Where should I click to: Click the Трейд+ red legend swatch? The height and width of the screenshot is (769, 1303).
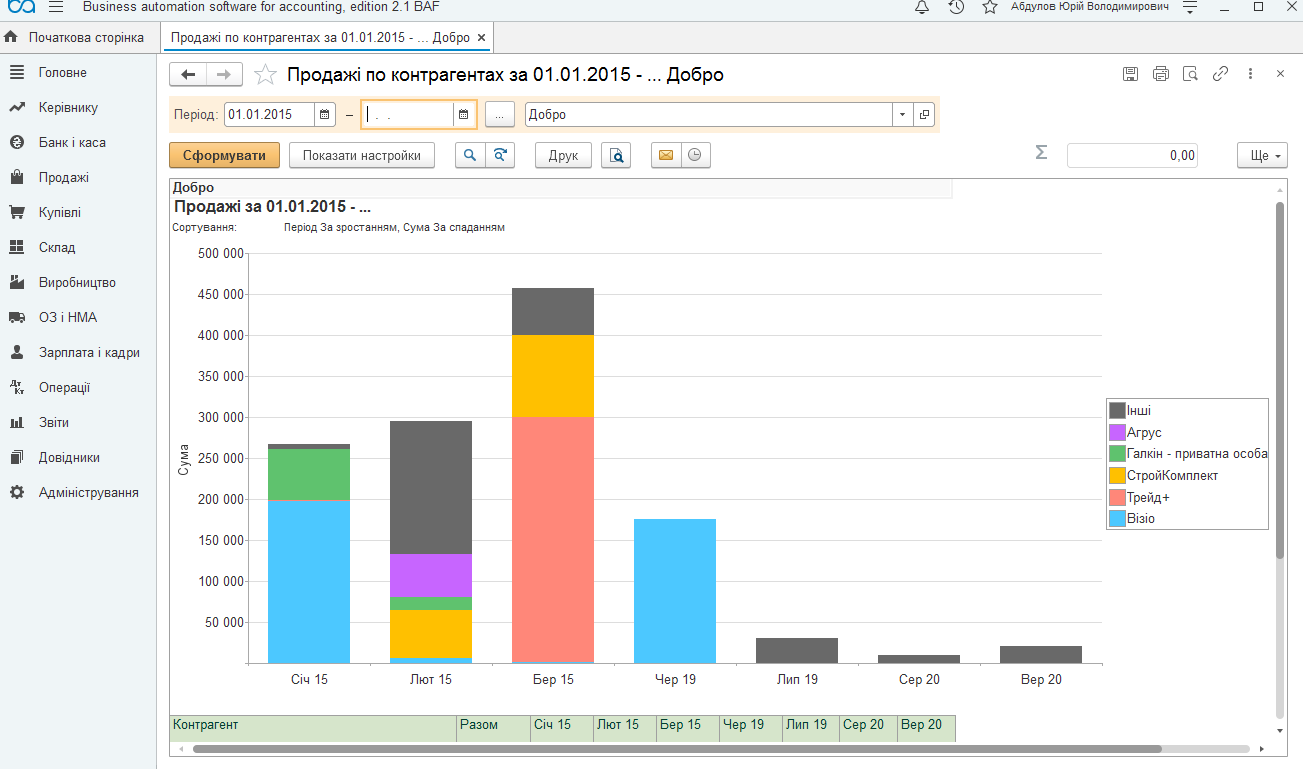tap(1117, 497)
